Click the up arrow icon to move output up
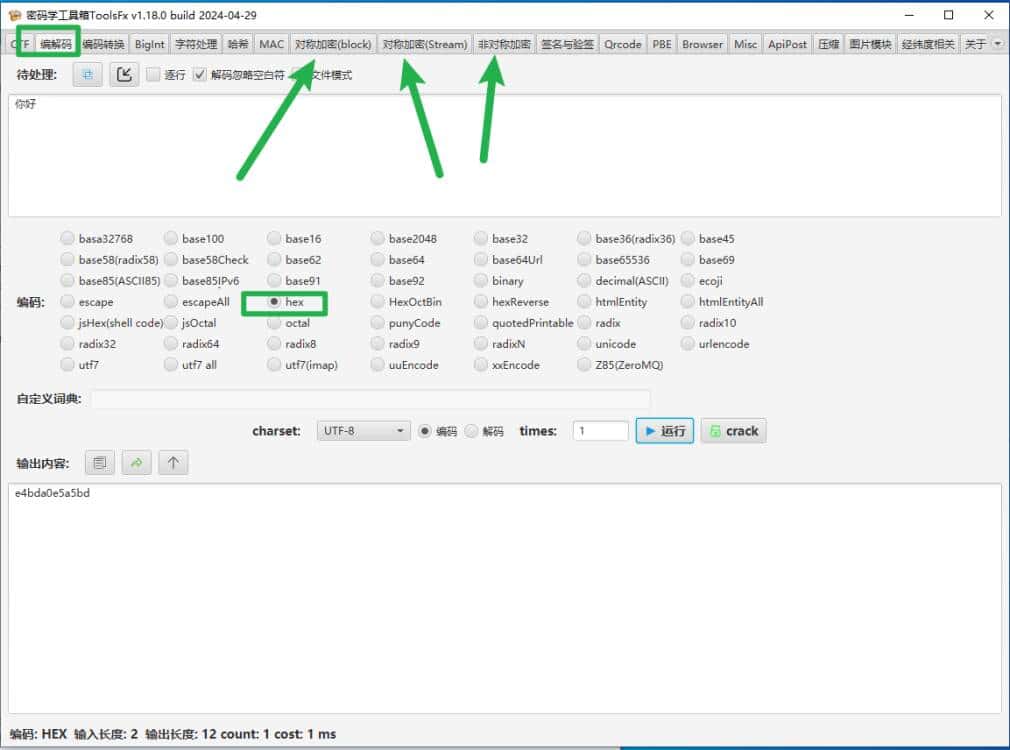The image size is (1010, 750). click(173, 462)
